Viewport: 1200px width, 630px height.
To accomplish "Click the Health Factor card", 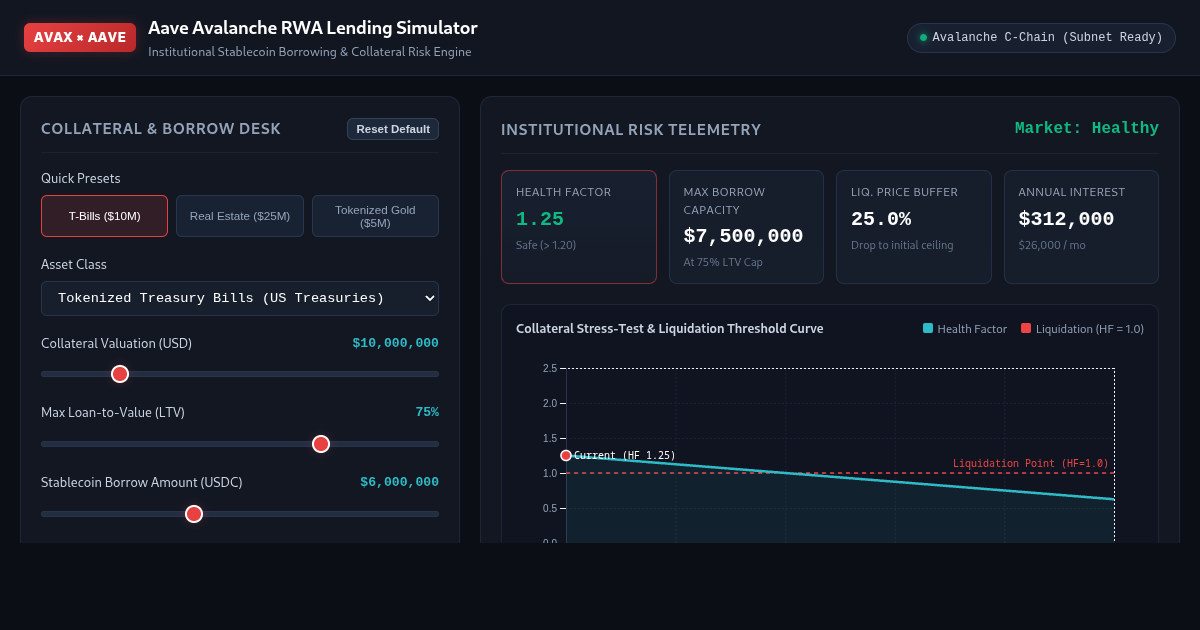I will pos(579,227).
